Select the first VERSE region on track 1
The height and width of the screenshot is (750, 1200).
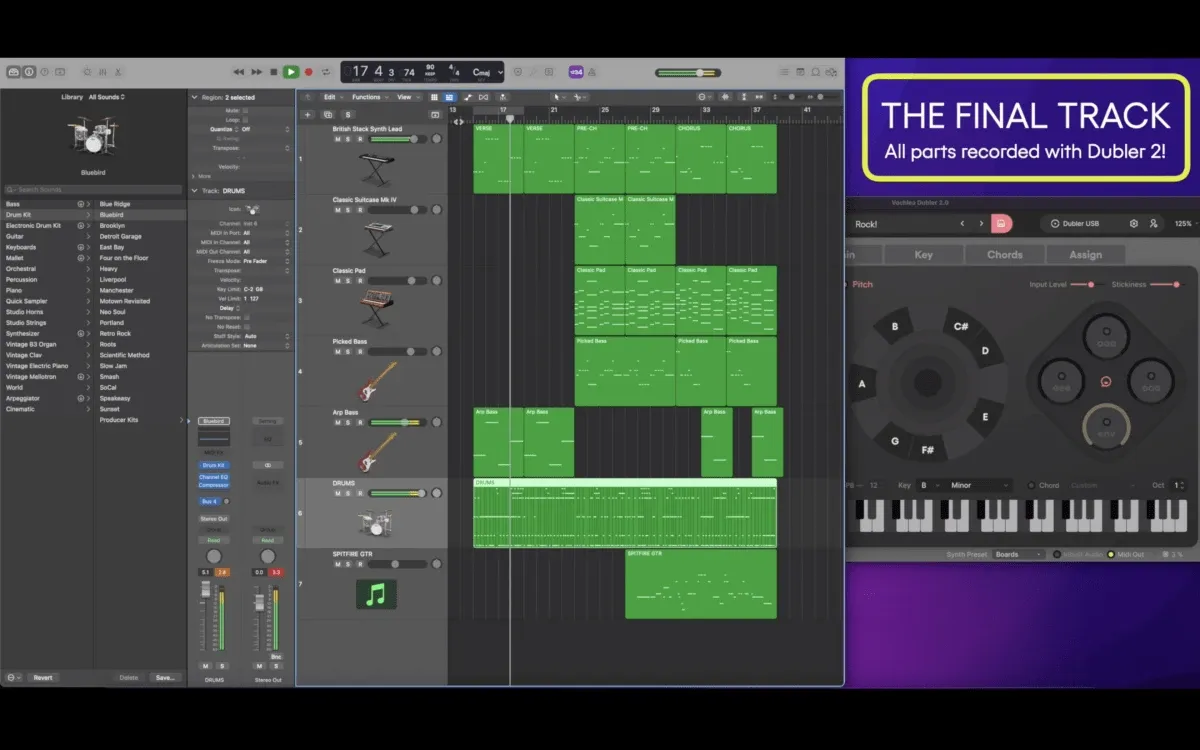tap(498, 158)
